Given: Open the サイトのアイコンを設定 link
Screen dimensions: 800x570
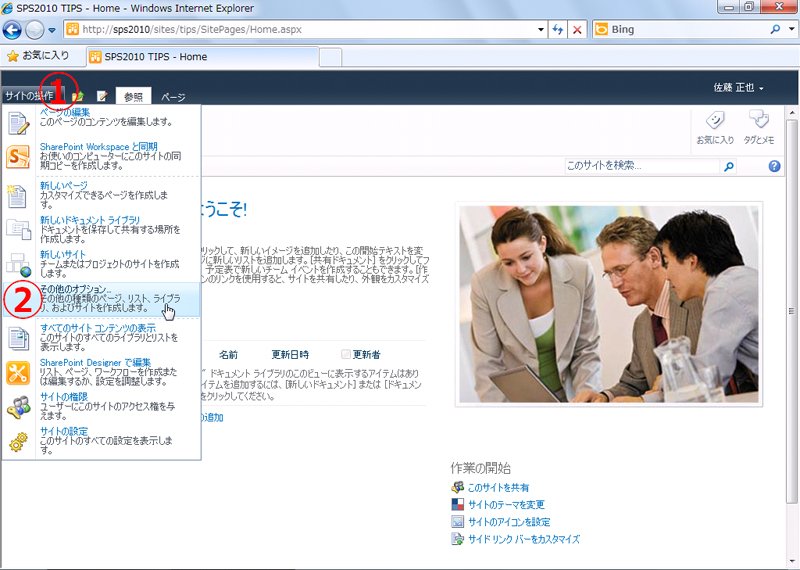Looking at the screenshot, I should click(x=509, y=522).
